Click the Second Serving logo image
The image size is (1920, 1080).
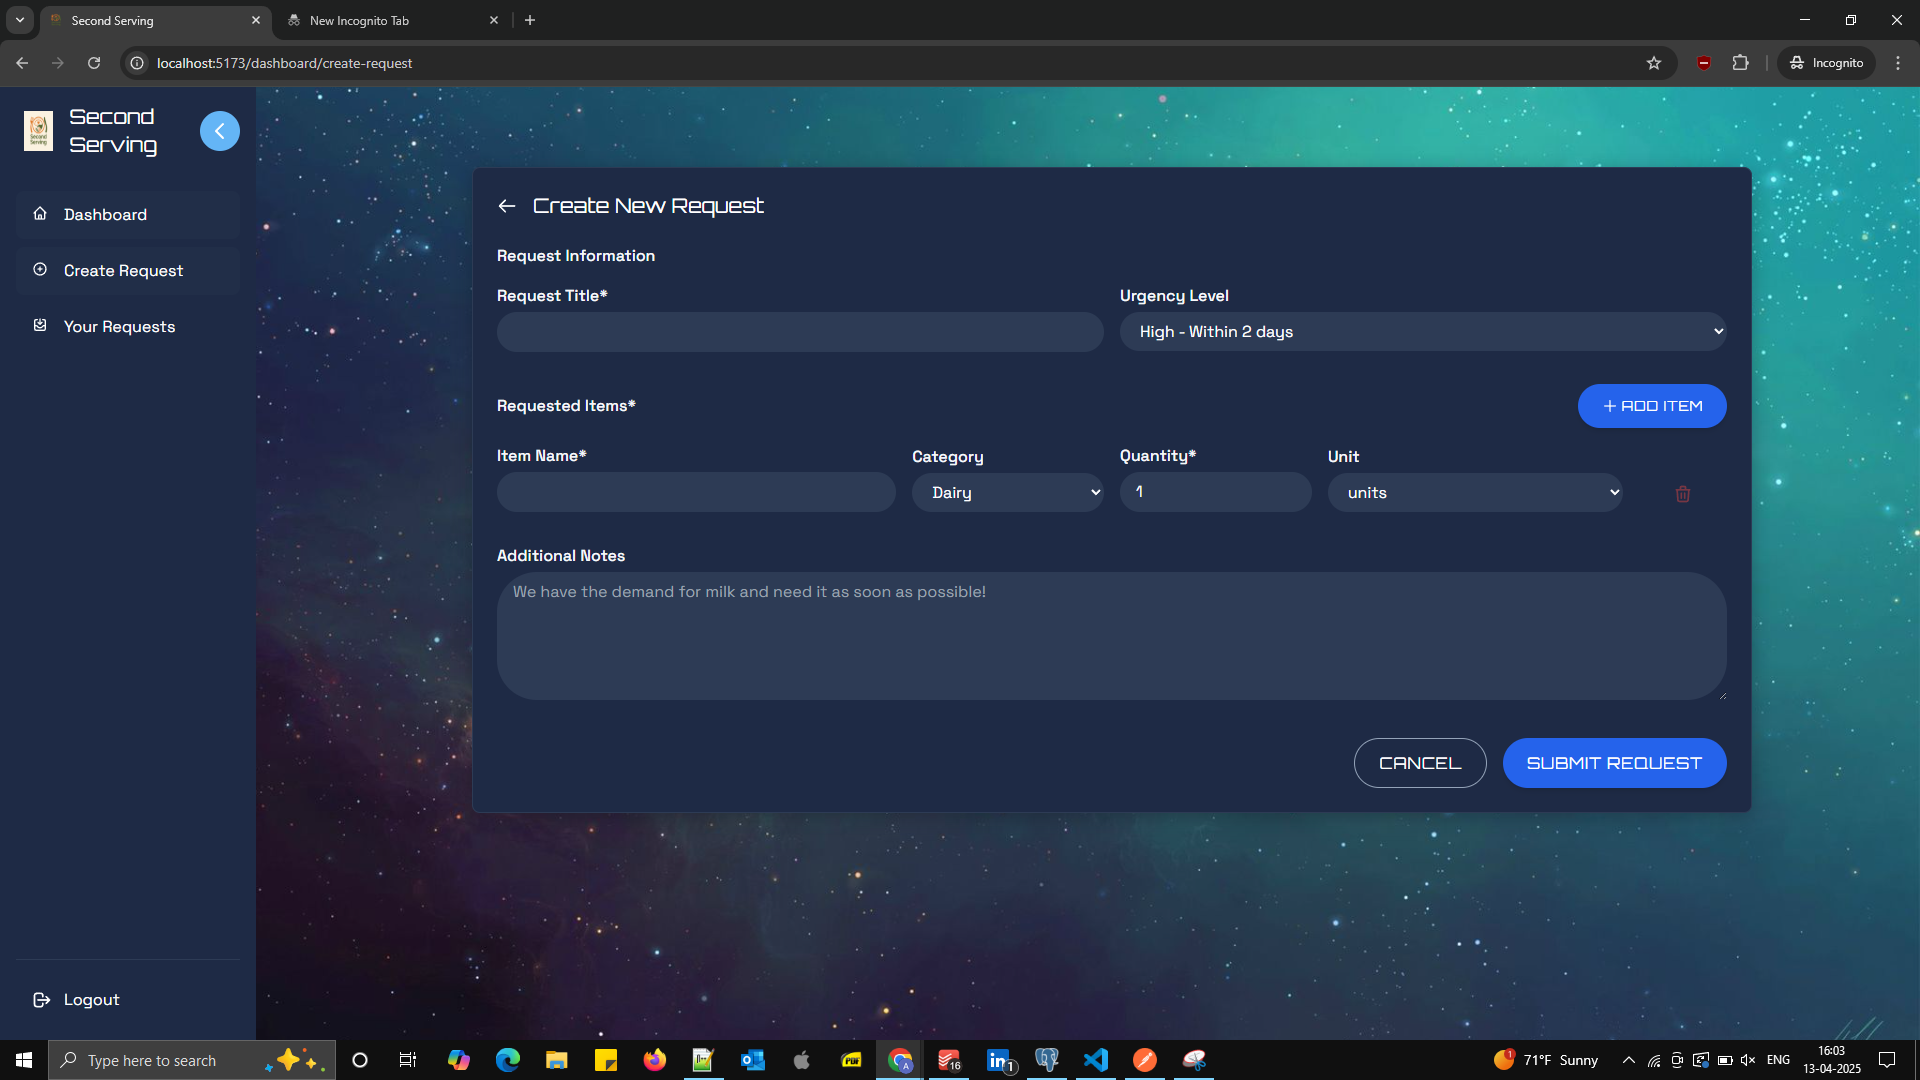point(38,131)
